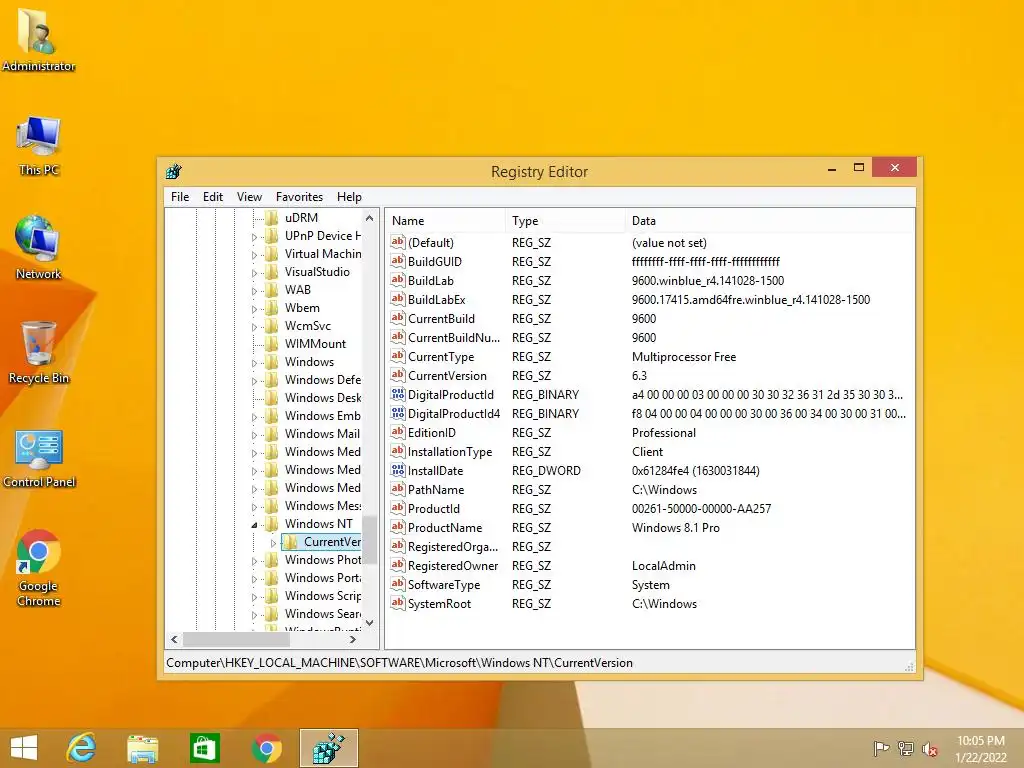This screenshot has height=768, width=1024.
Task: Expand the Windows Search key
Action: click(255, 615)
